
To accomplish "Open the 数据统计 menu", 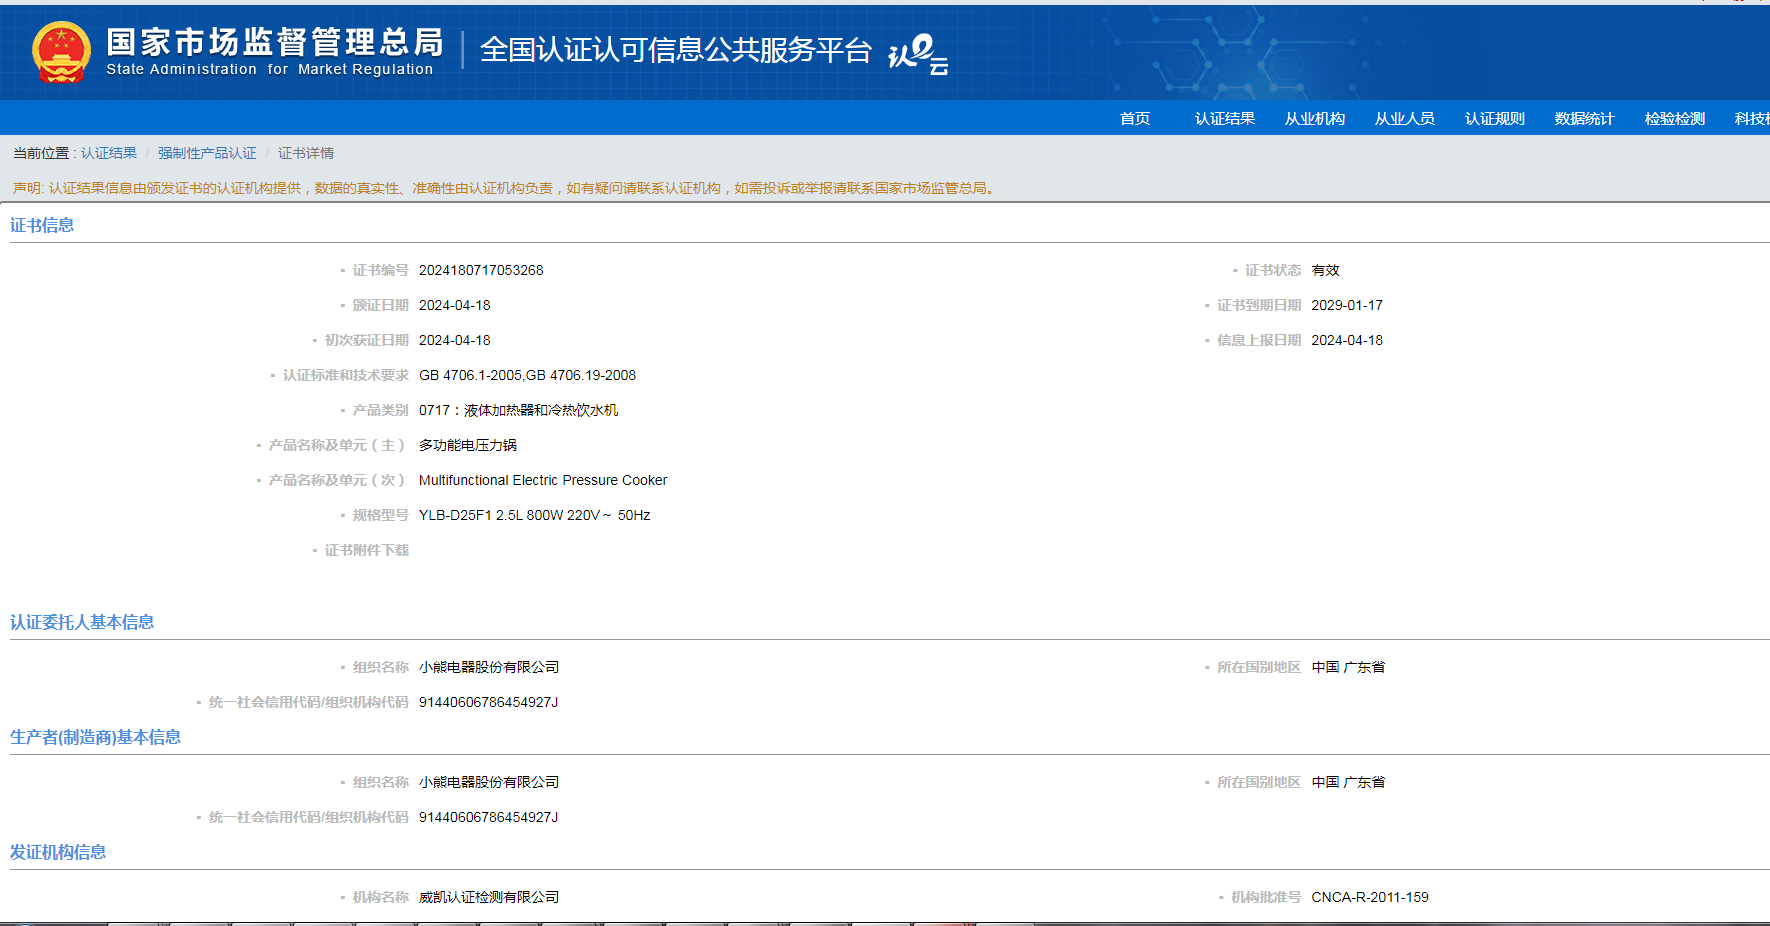I will [1585, 119].
